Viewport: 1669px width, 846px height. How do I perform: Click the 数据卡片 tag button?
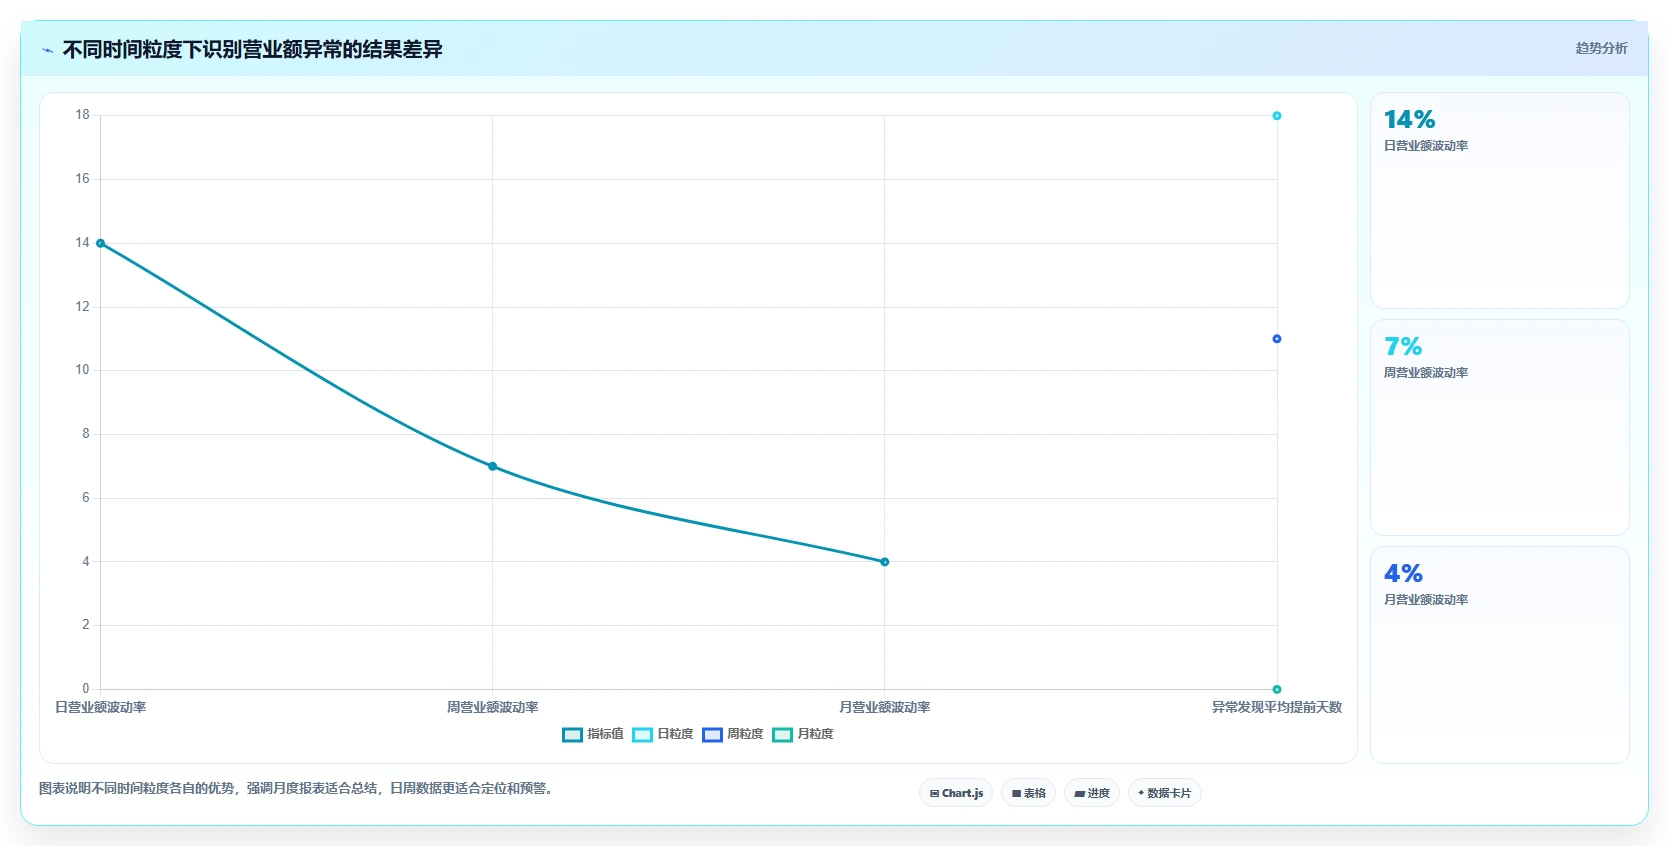[1165, 793]
